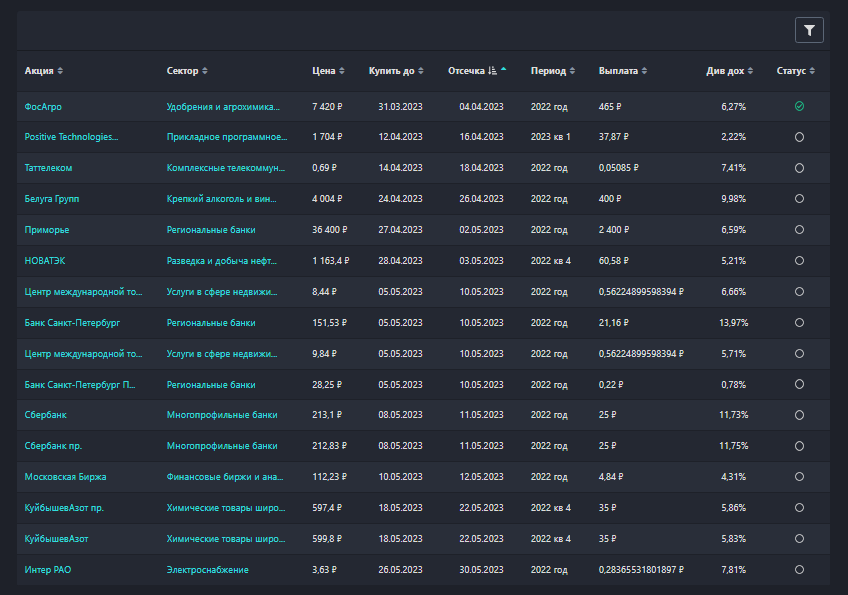The width and height of the screenshot is (848, 595).
Task: Click the green check status for ФосАгро
Action: click(x=799, y=107)
